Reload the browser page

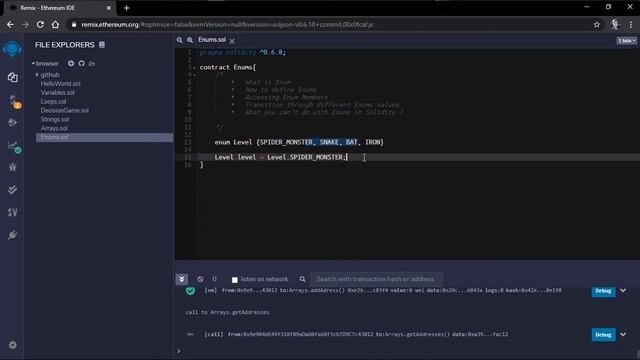tap(40, 24)
